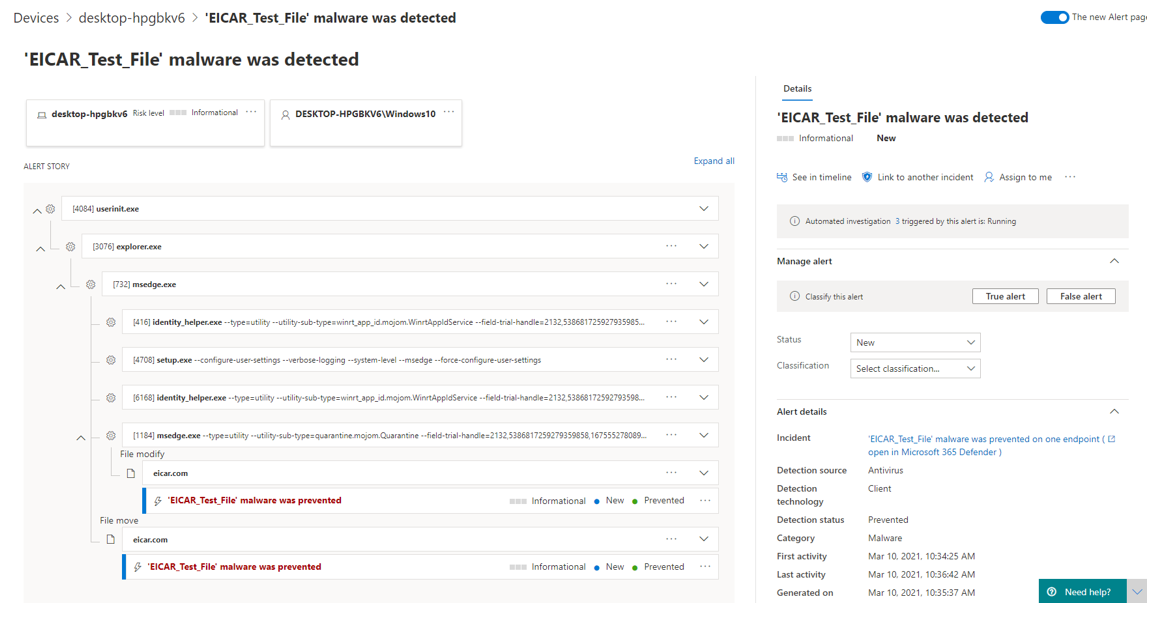This screenshot has width=1161, height=623.
Task: Click the gear icon beside setup.exe
Action: [110, 360]
